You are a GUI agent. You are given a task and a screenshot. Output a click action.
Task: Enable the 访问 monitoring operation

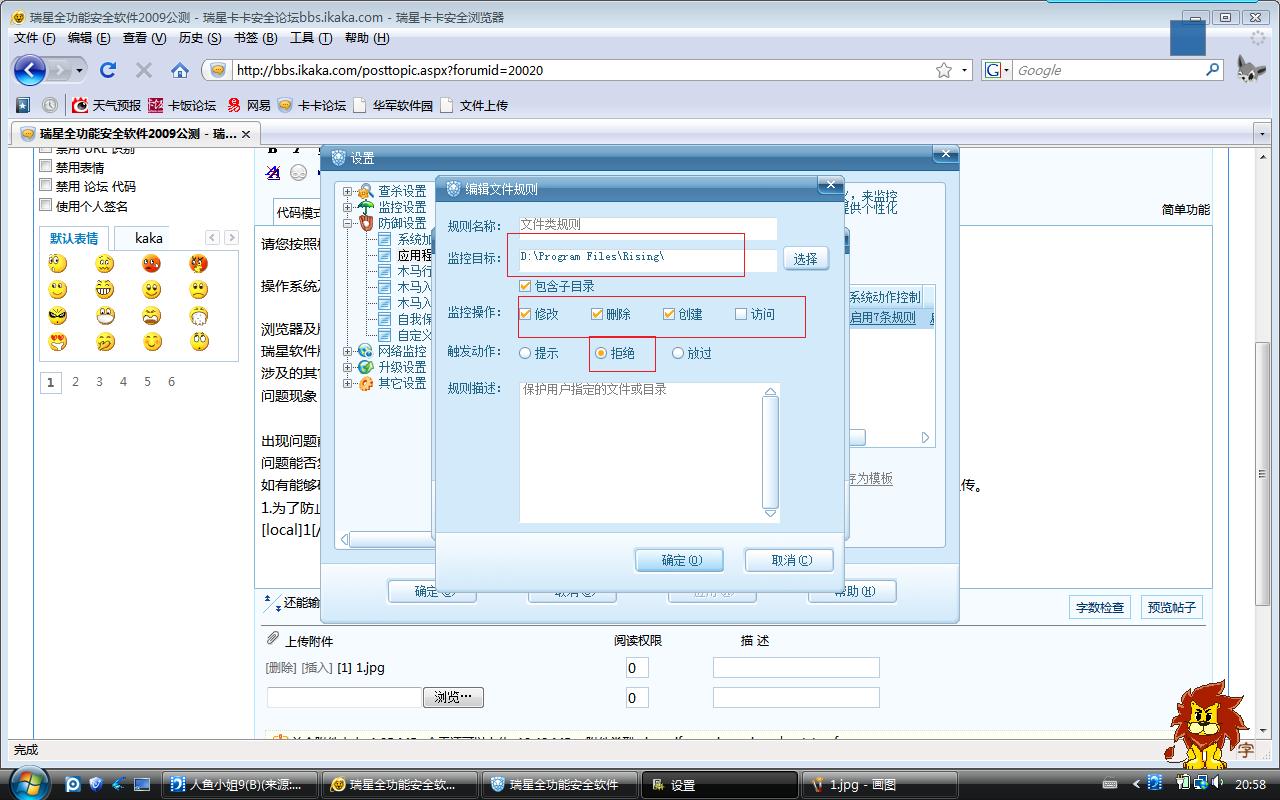click(x=741, y=314)
